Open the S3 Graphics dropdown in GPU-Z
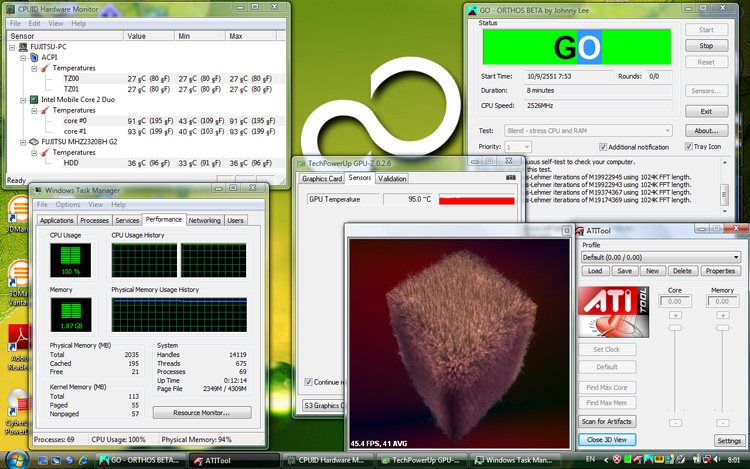This screenshot has width=750, height=469. point(323,405)
